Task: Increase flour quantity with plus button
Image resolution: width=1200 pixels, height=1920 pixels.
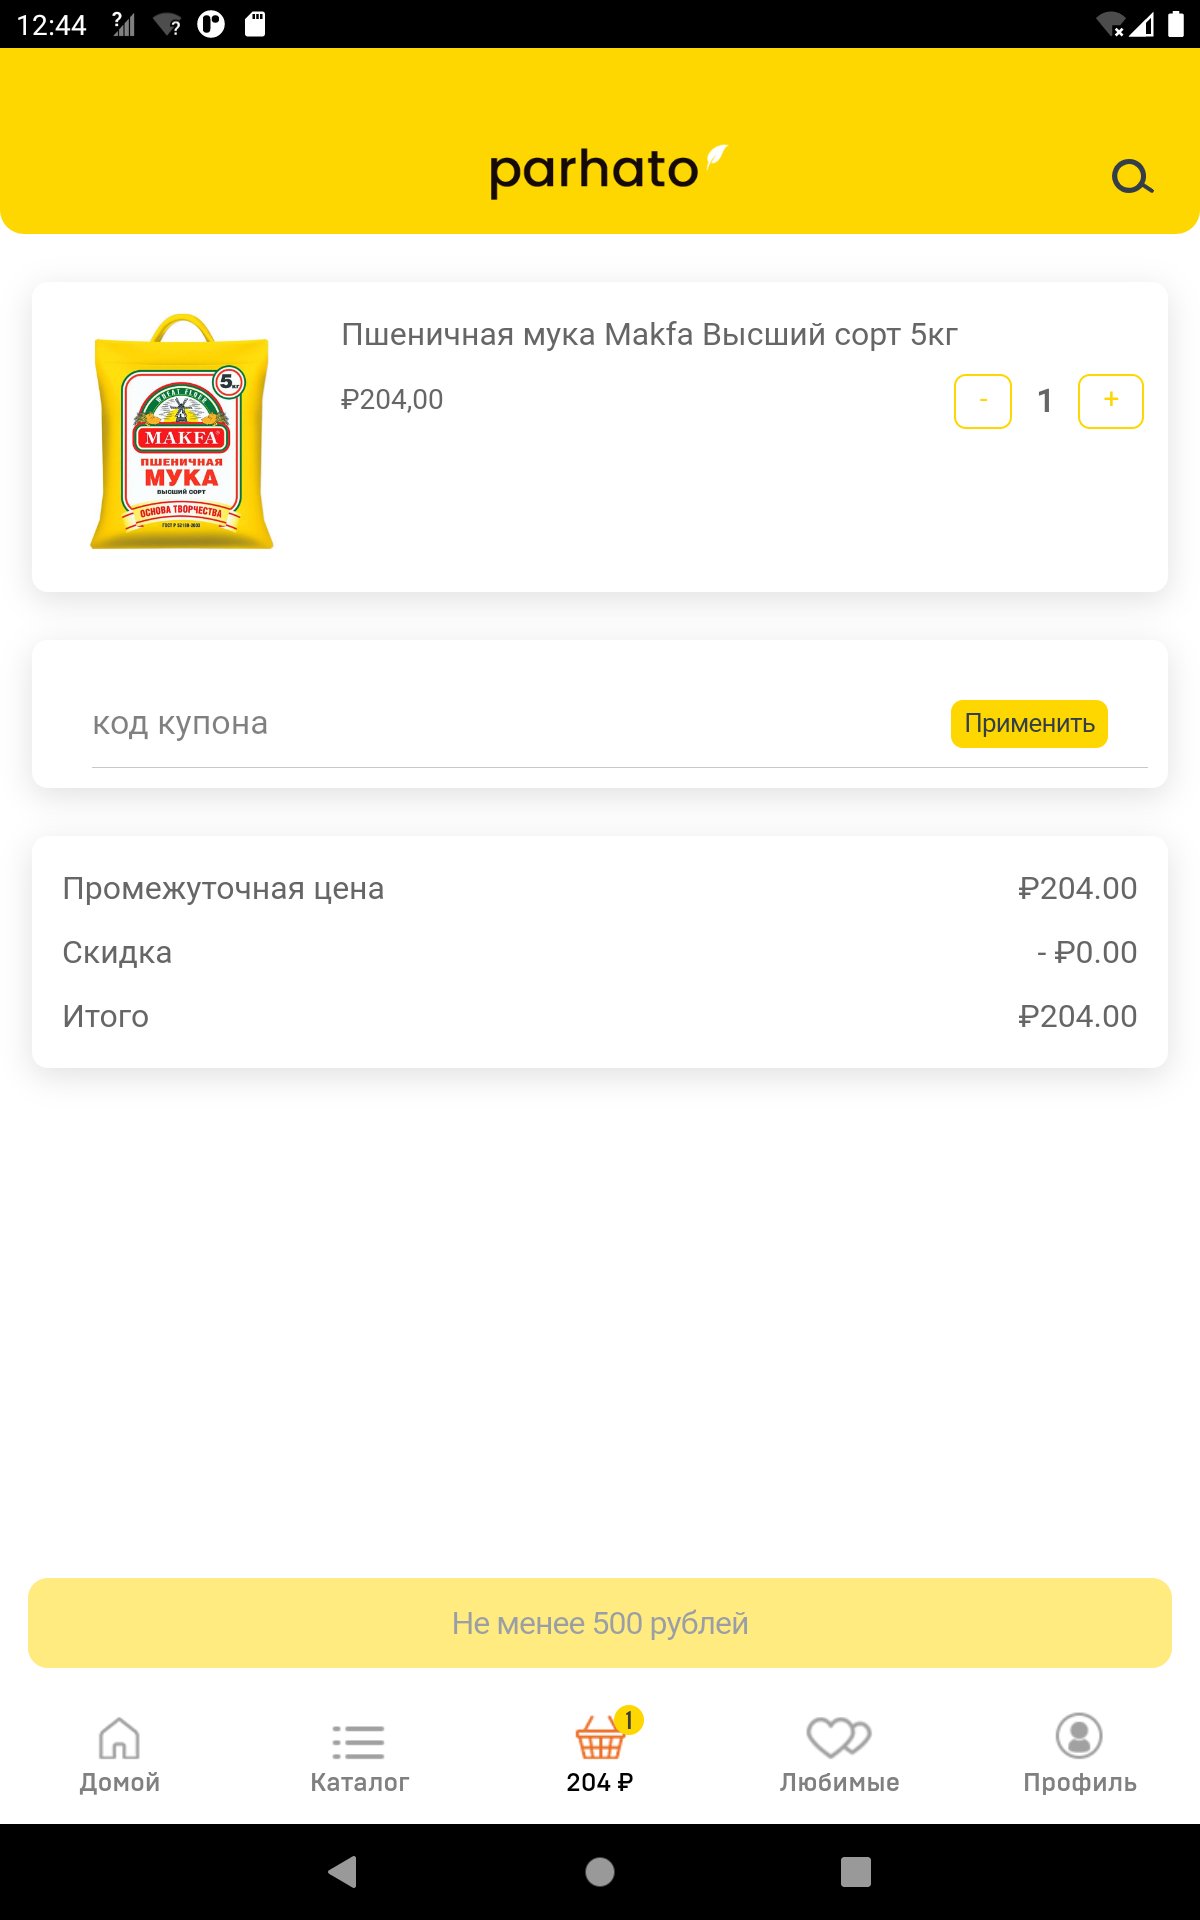Action: 1110,401
